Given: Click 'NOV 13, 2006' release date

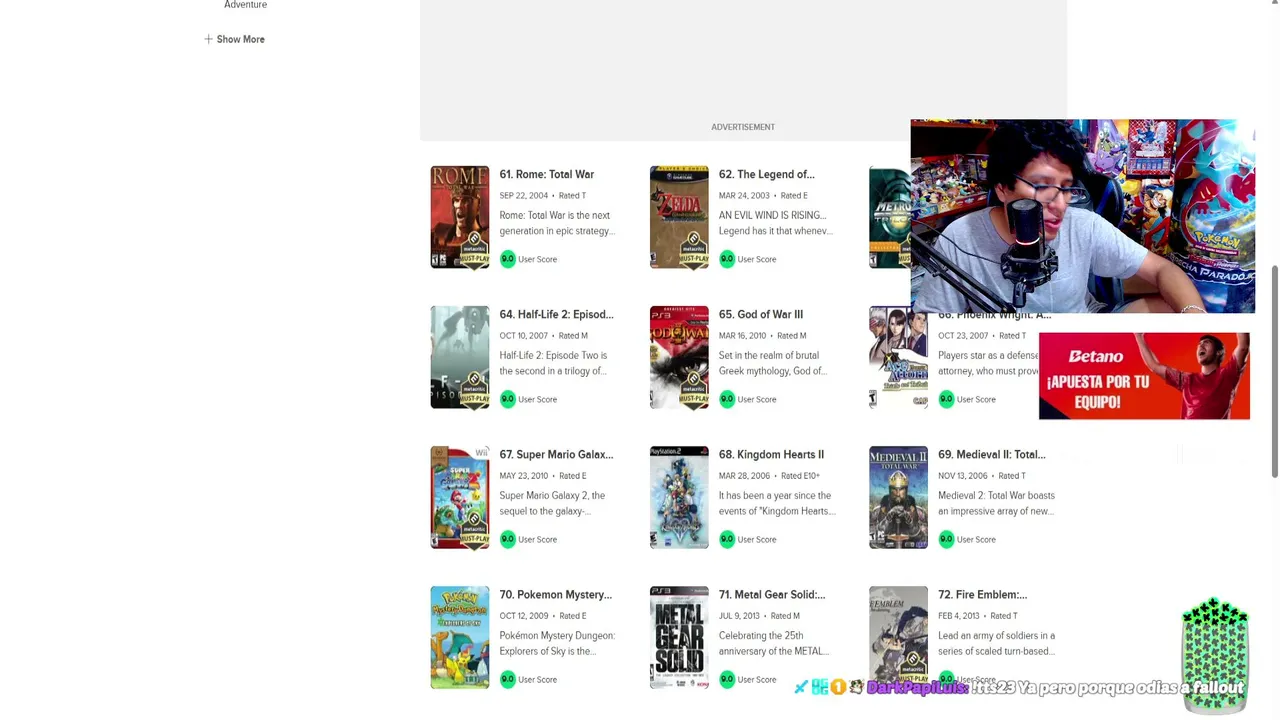Looking at the screenshot, I should click(962, 475).
